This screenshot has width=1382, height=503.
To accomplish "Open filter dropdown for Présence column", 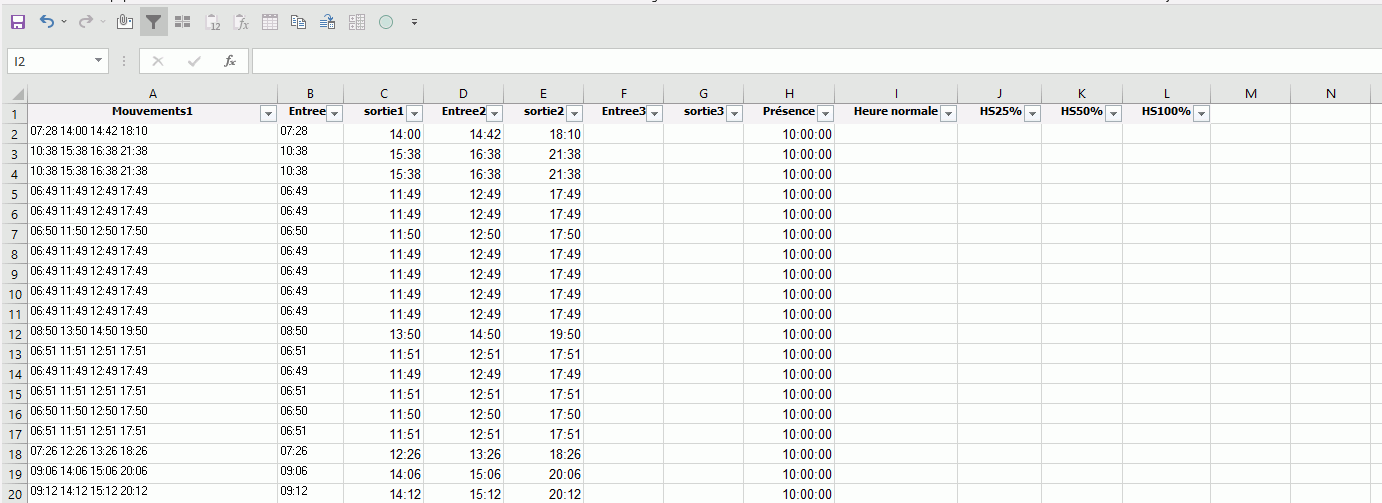I will point(824,113).
